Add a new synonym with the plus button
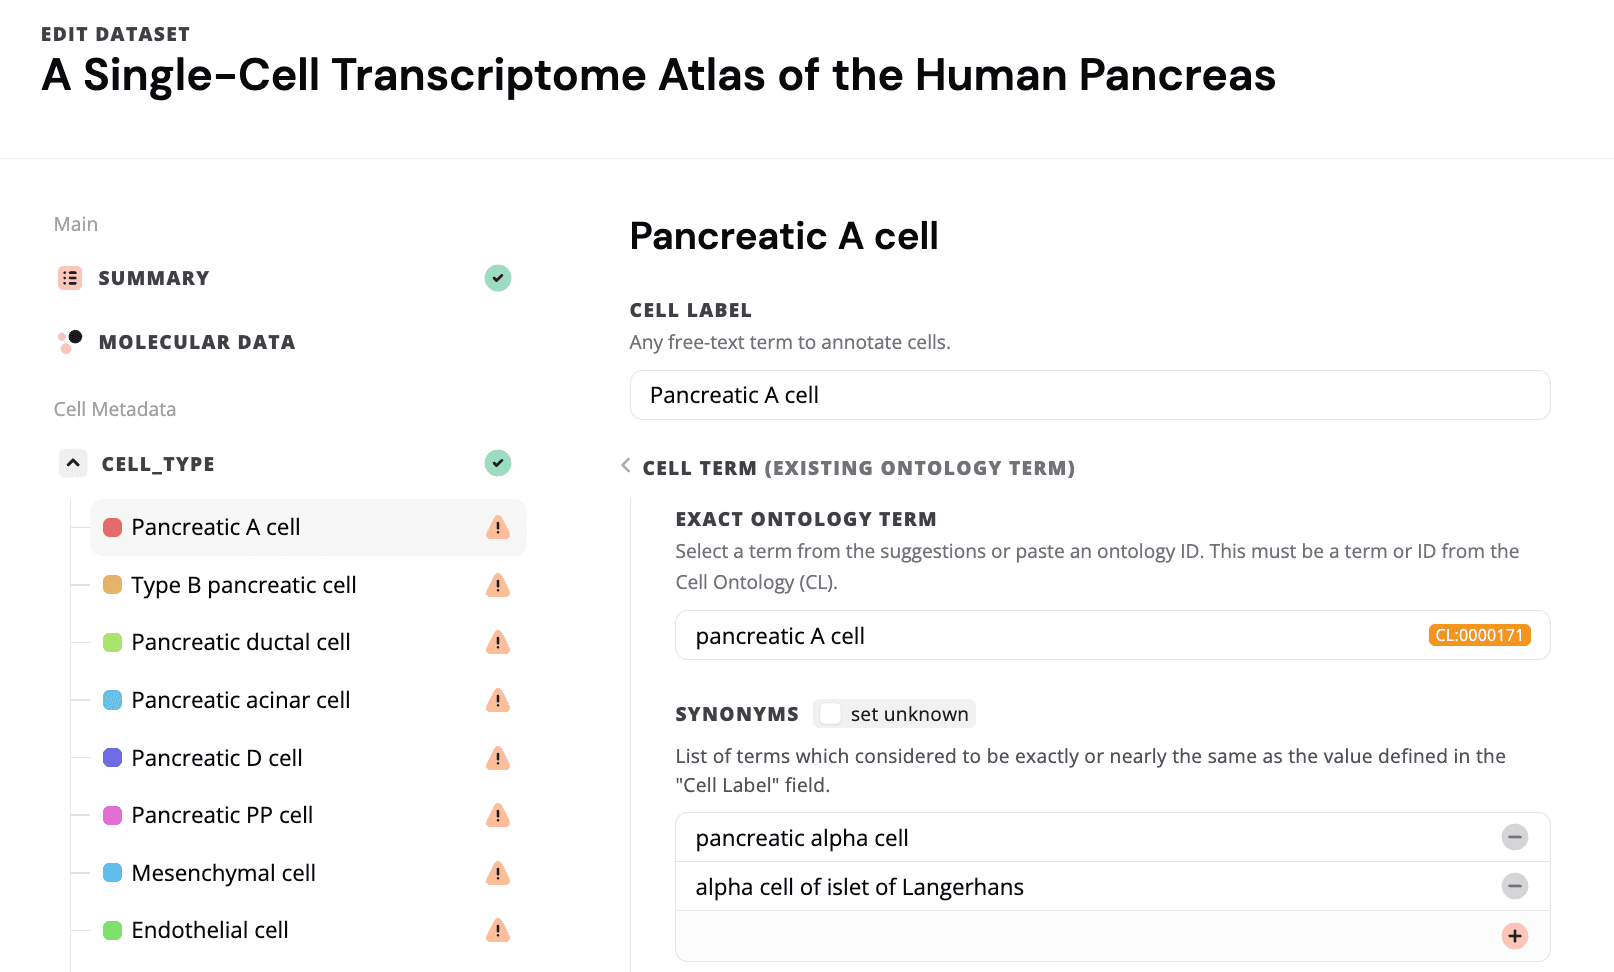 point(1514,936)
